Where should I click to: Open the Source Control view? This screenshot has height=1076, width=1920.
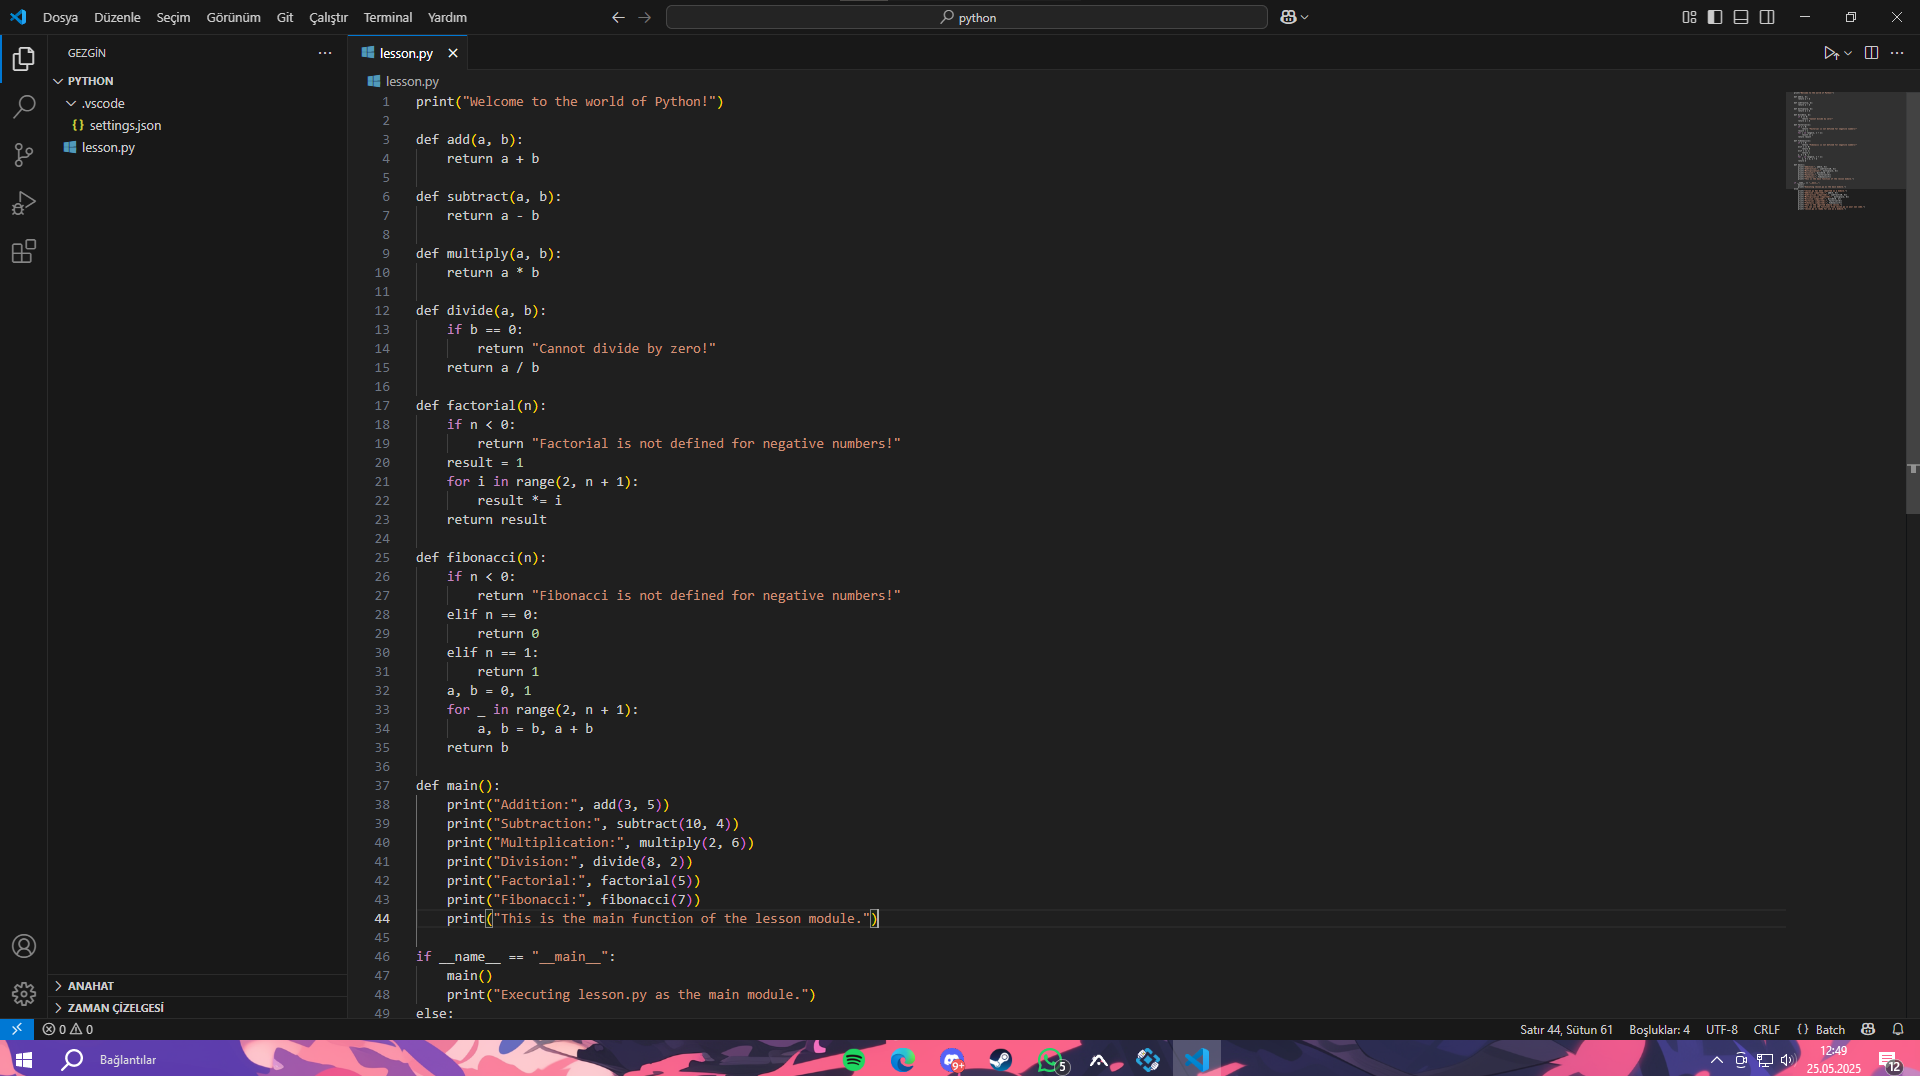pos(24,155)
